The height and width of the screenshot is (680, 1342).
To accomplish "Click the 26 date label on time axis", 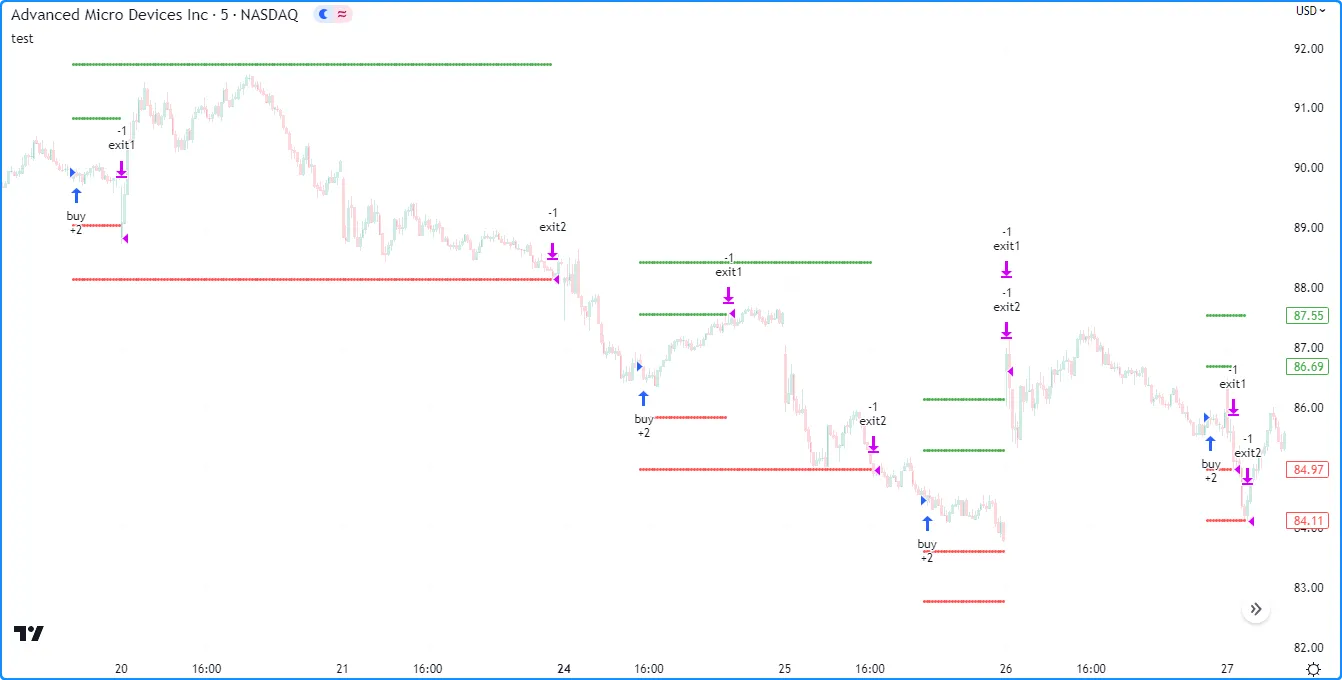I will (x=1006, y=668).
